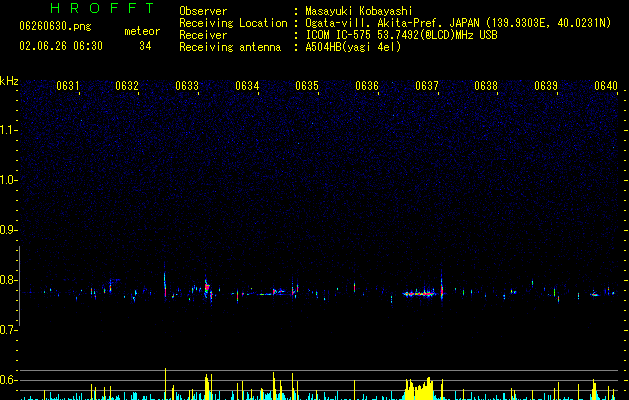Click the 0638 time marker
Viewport: 629px width, 400px height.
(x=486, y=86)
